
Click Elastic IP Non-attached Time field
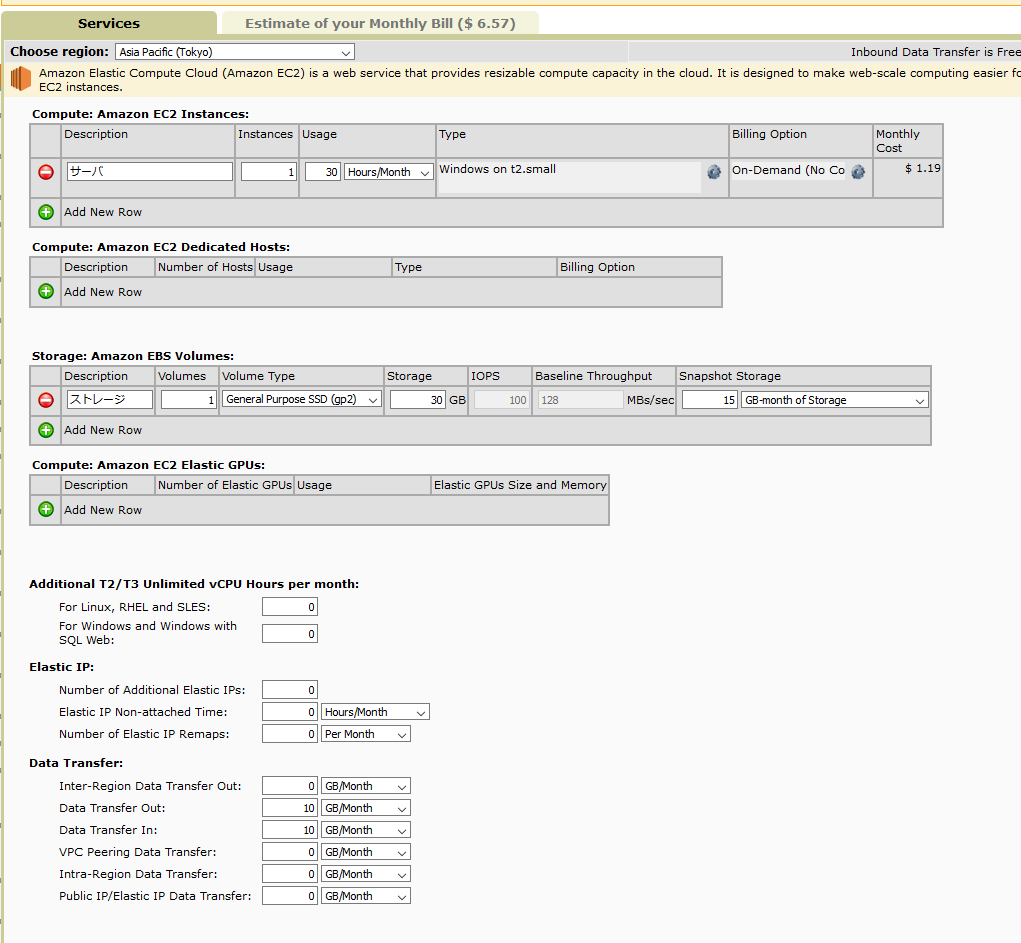pos(290,712)
